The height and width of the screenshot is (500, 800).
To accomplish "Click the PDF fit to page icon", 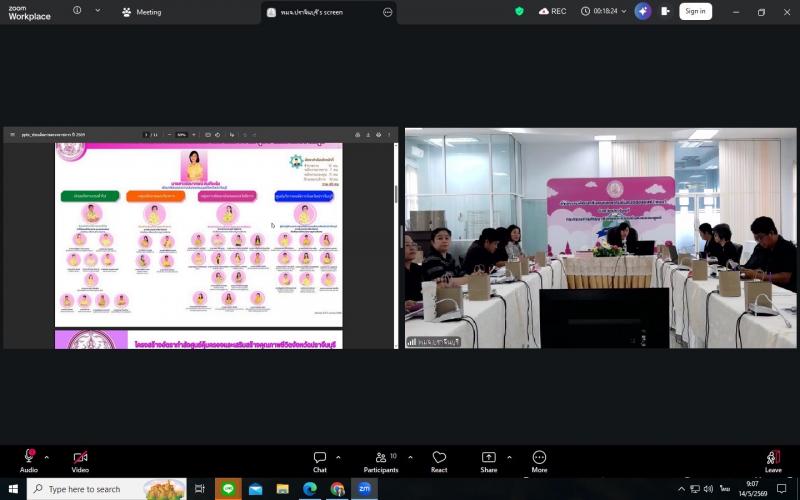I will pos(208,135).
